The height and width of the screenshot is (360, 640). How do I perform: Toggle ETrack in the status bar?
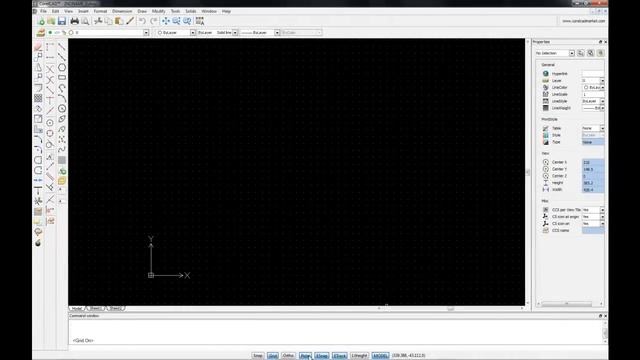pos(340,356)
